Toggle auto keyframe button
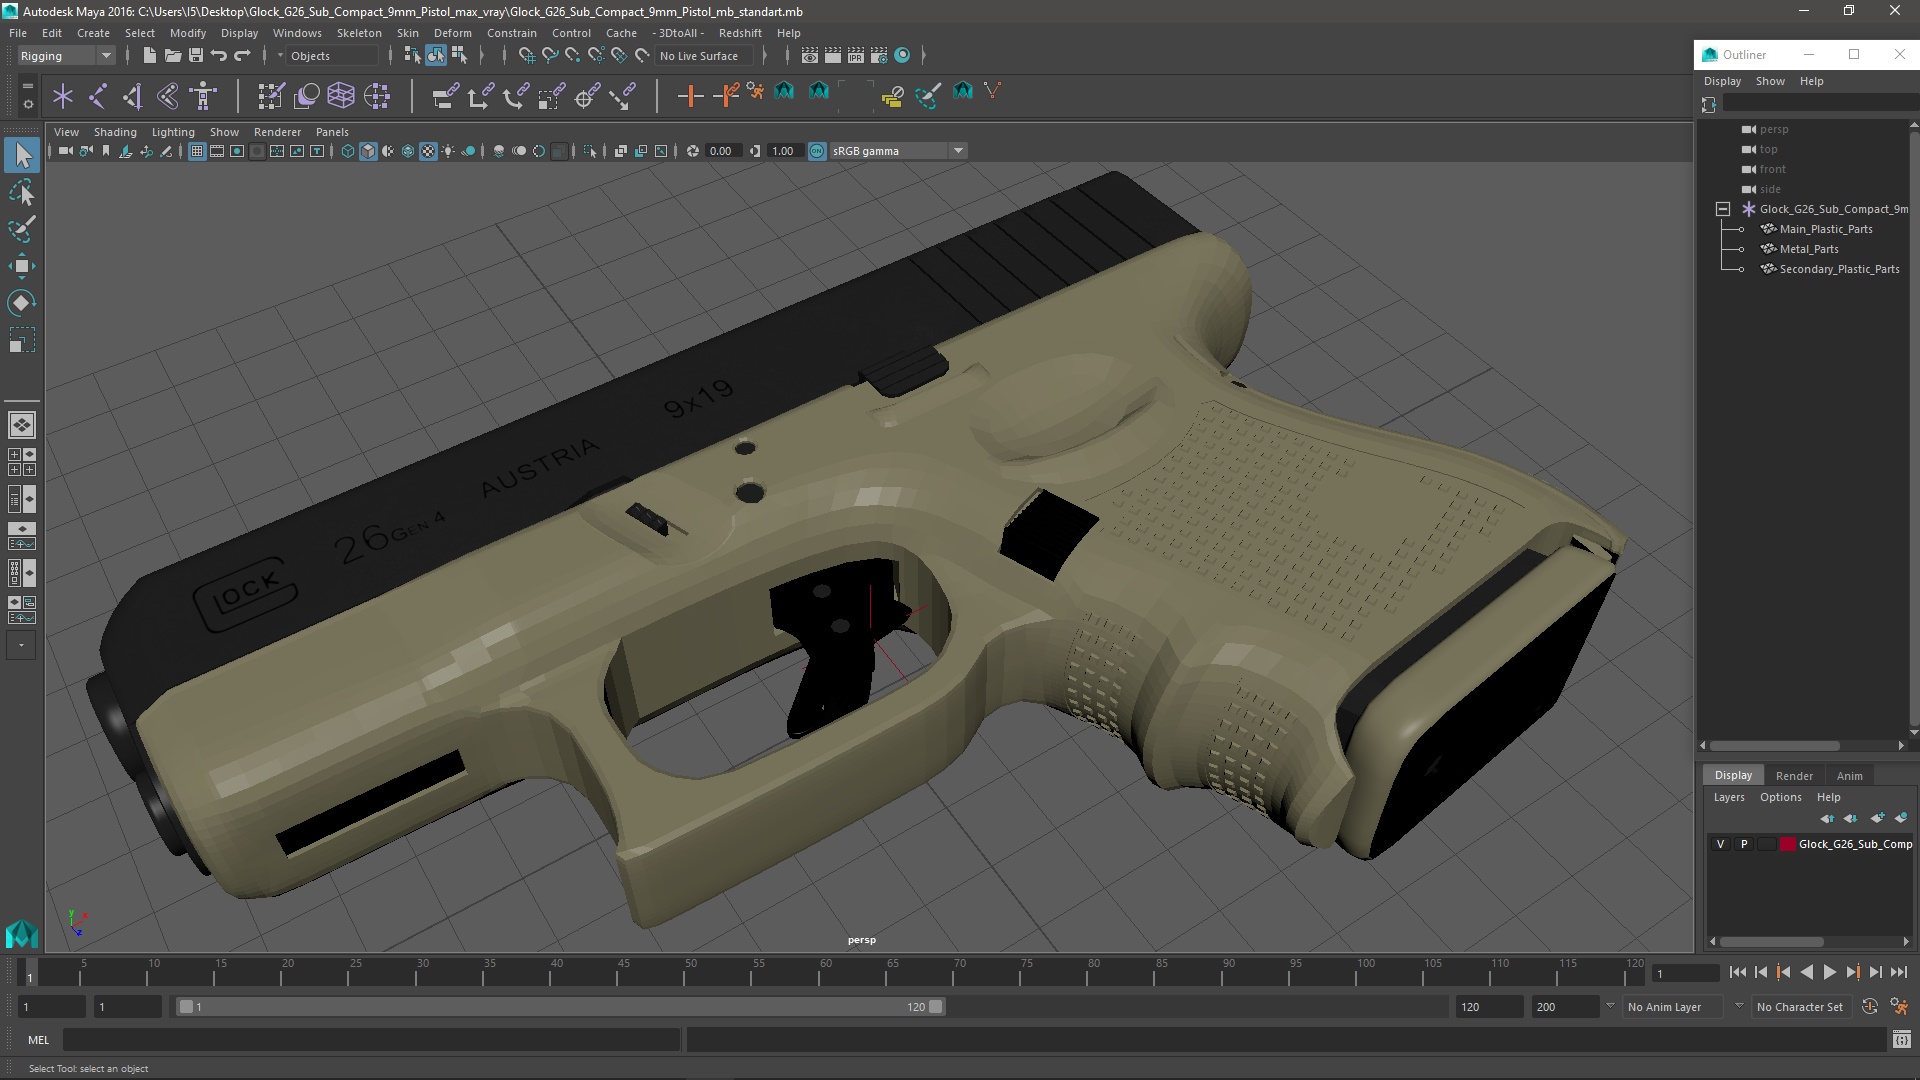The width and height of the screenshot is (1920, 1080). click(1870, 1007)
